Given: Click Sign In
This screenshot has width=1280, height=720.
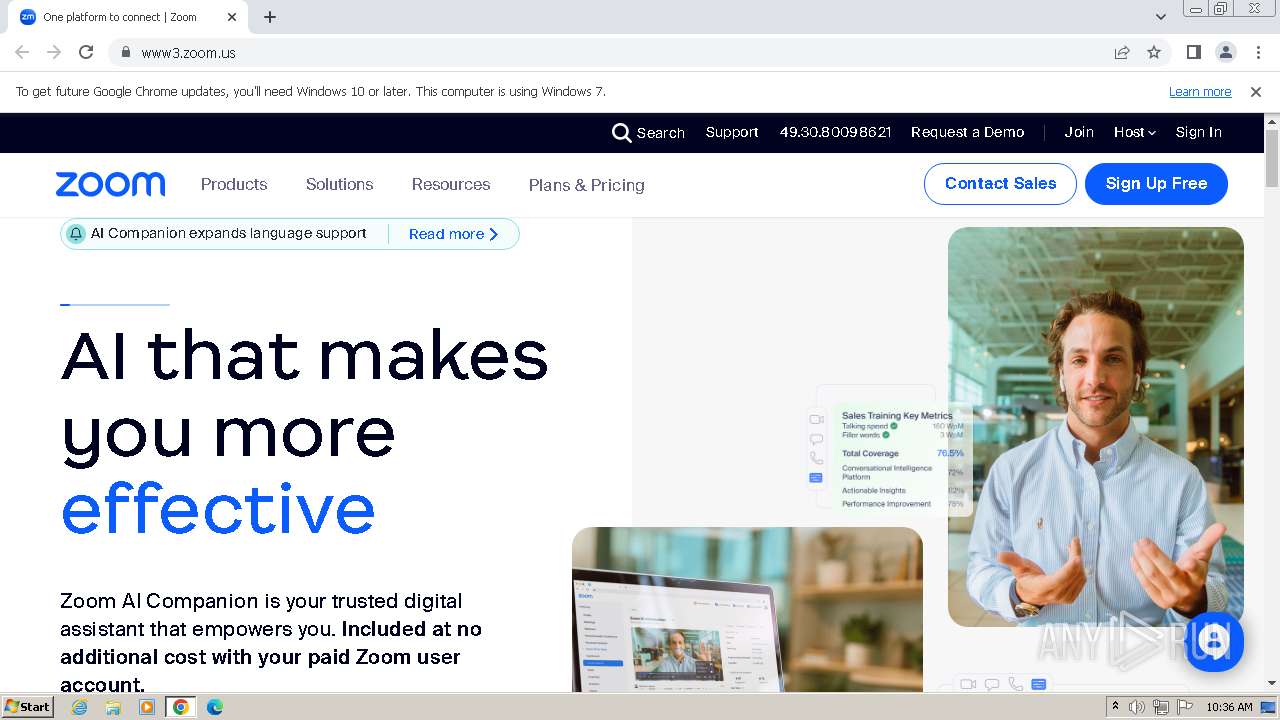Looking at the screenshot, I should 1199,132.
